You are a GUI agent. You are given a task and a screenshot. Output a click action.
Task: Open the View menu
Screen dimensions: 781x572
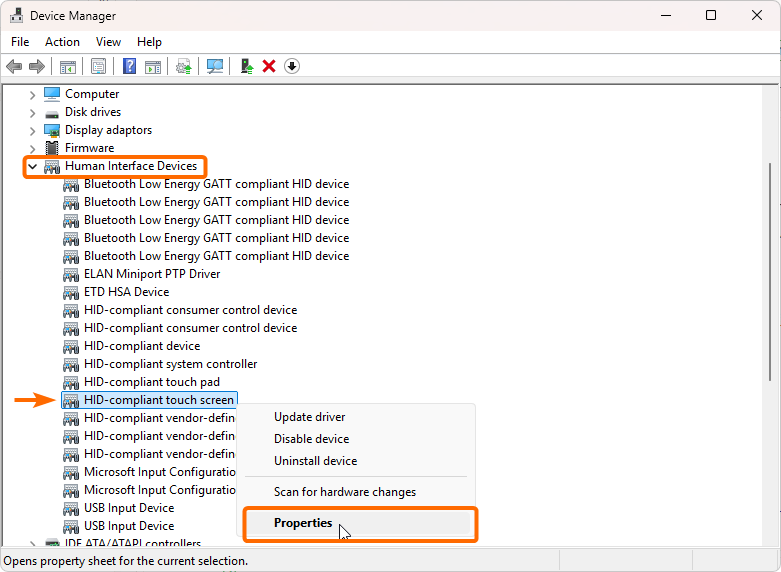(108, 42)
